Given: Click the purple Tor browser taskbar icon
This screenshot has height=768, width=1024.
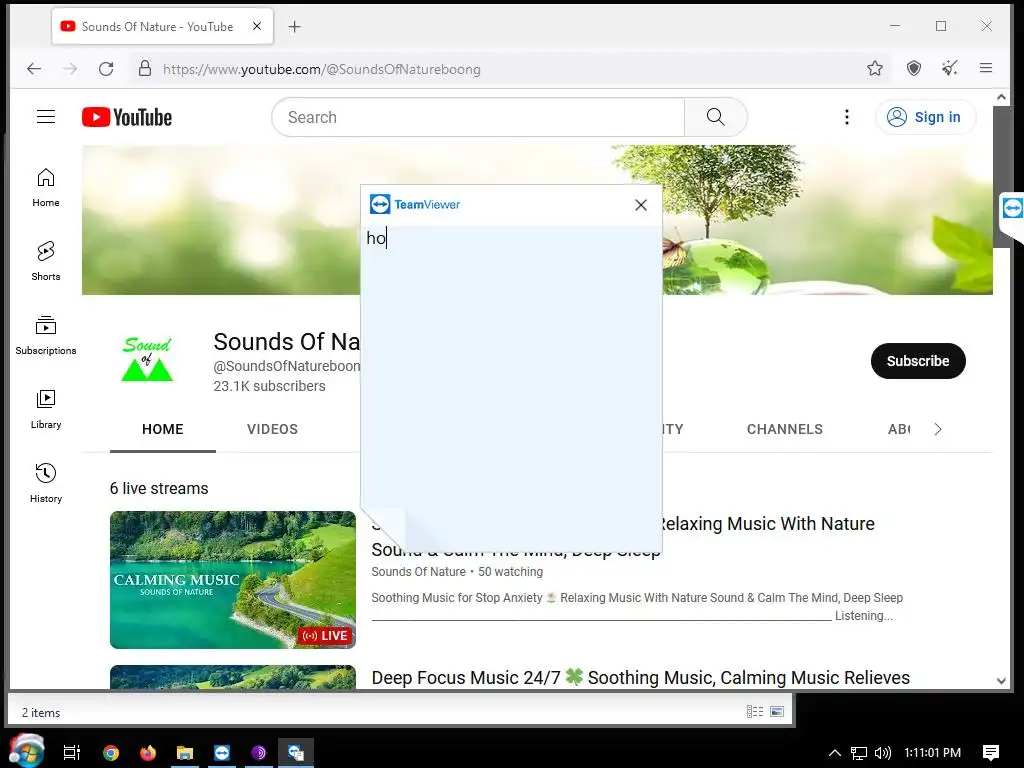Looking at the screenshot, I should pyautogui.click(x=259, y=753).
